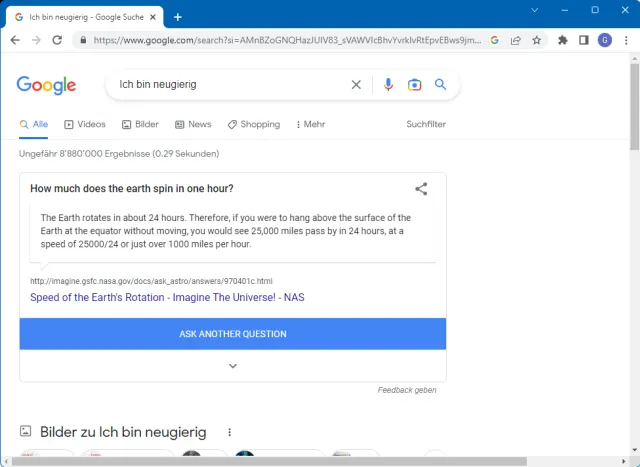Image resolution: width=640 pixels, height=467 pixels.
Task: Open a new browser tab
Action: pyautogui.click(x=178, y=17)
